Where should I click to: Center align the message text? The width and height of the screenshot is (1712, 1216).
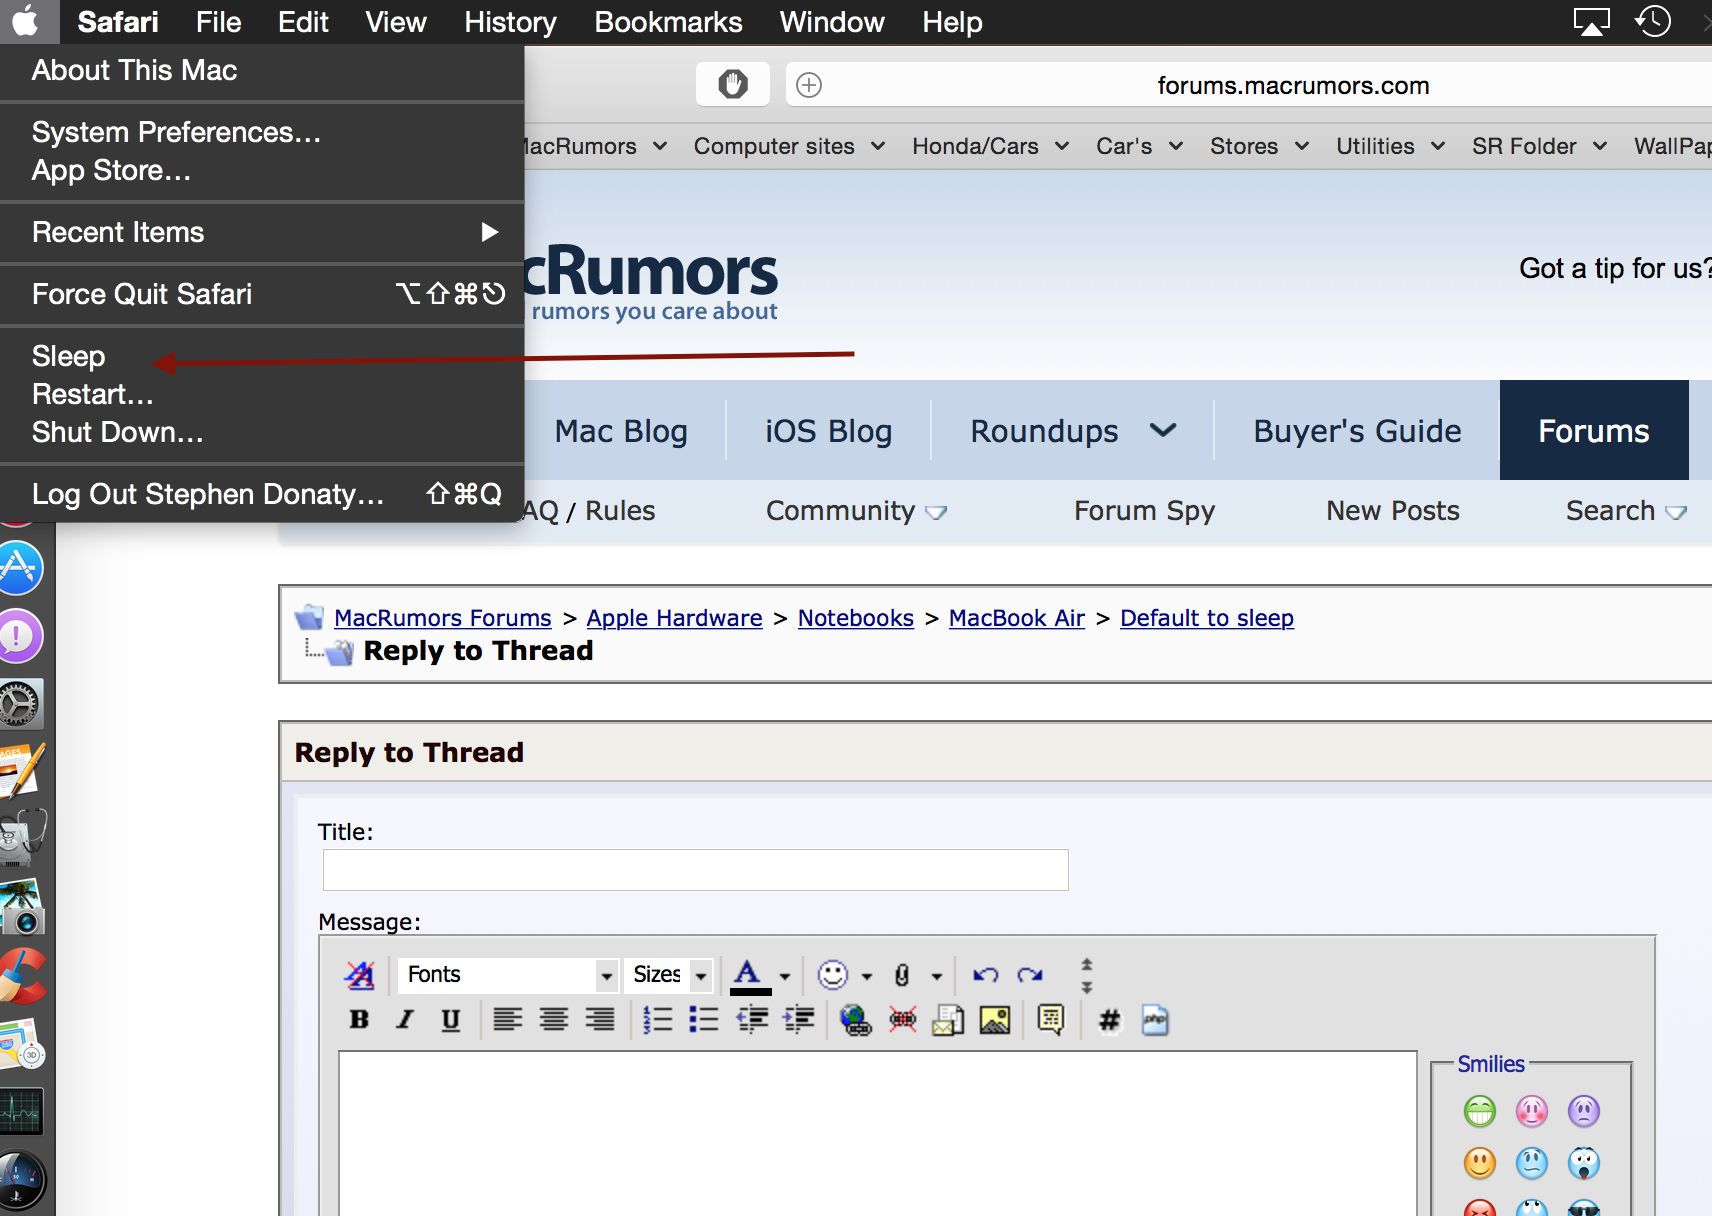pyautogui.click(x=554, y=1019)
